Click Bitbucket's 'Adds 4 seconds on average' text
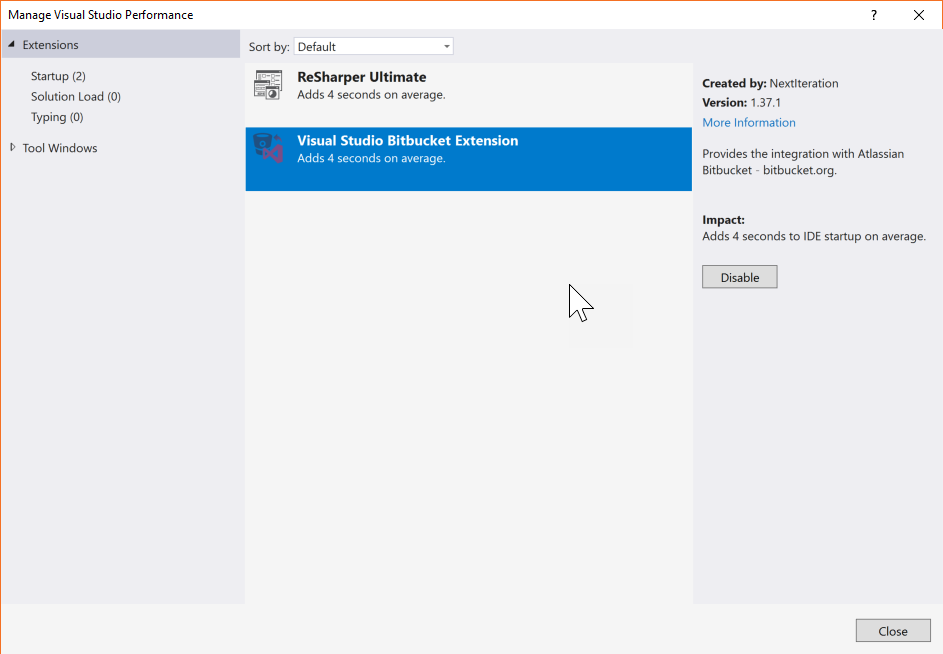Screen dimensions: 943x654 coord(371,158)
